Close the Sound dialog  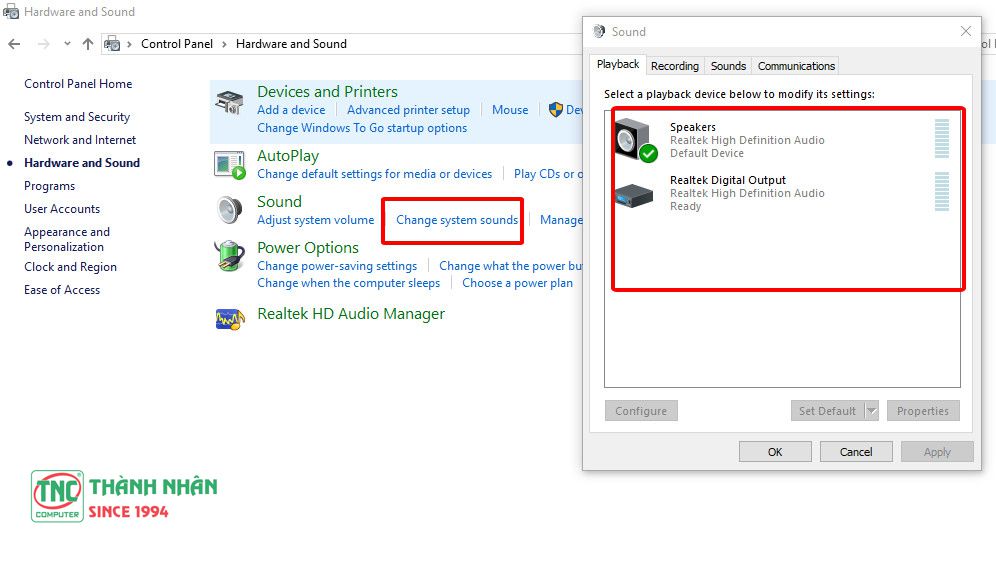tap(966, 31)
